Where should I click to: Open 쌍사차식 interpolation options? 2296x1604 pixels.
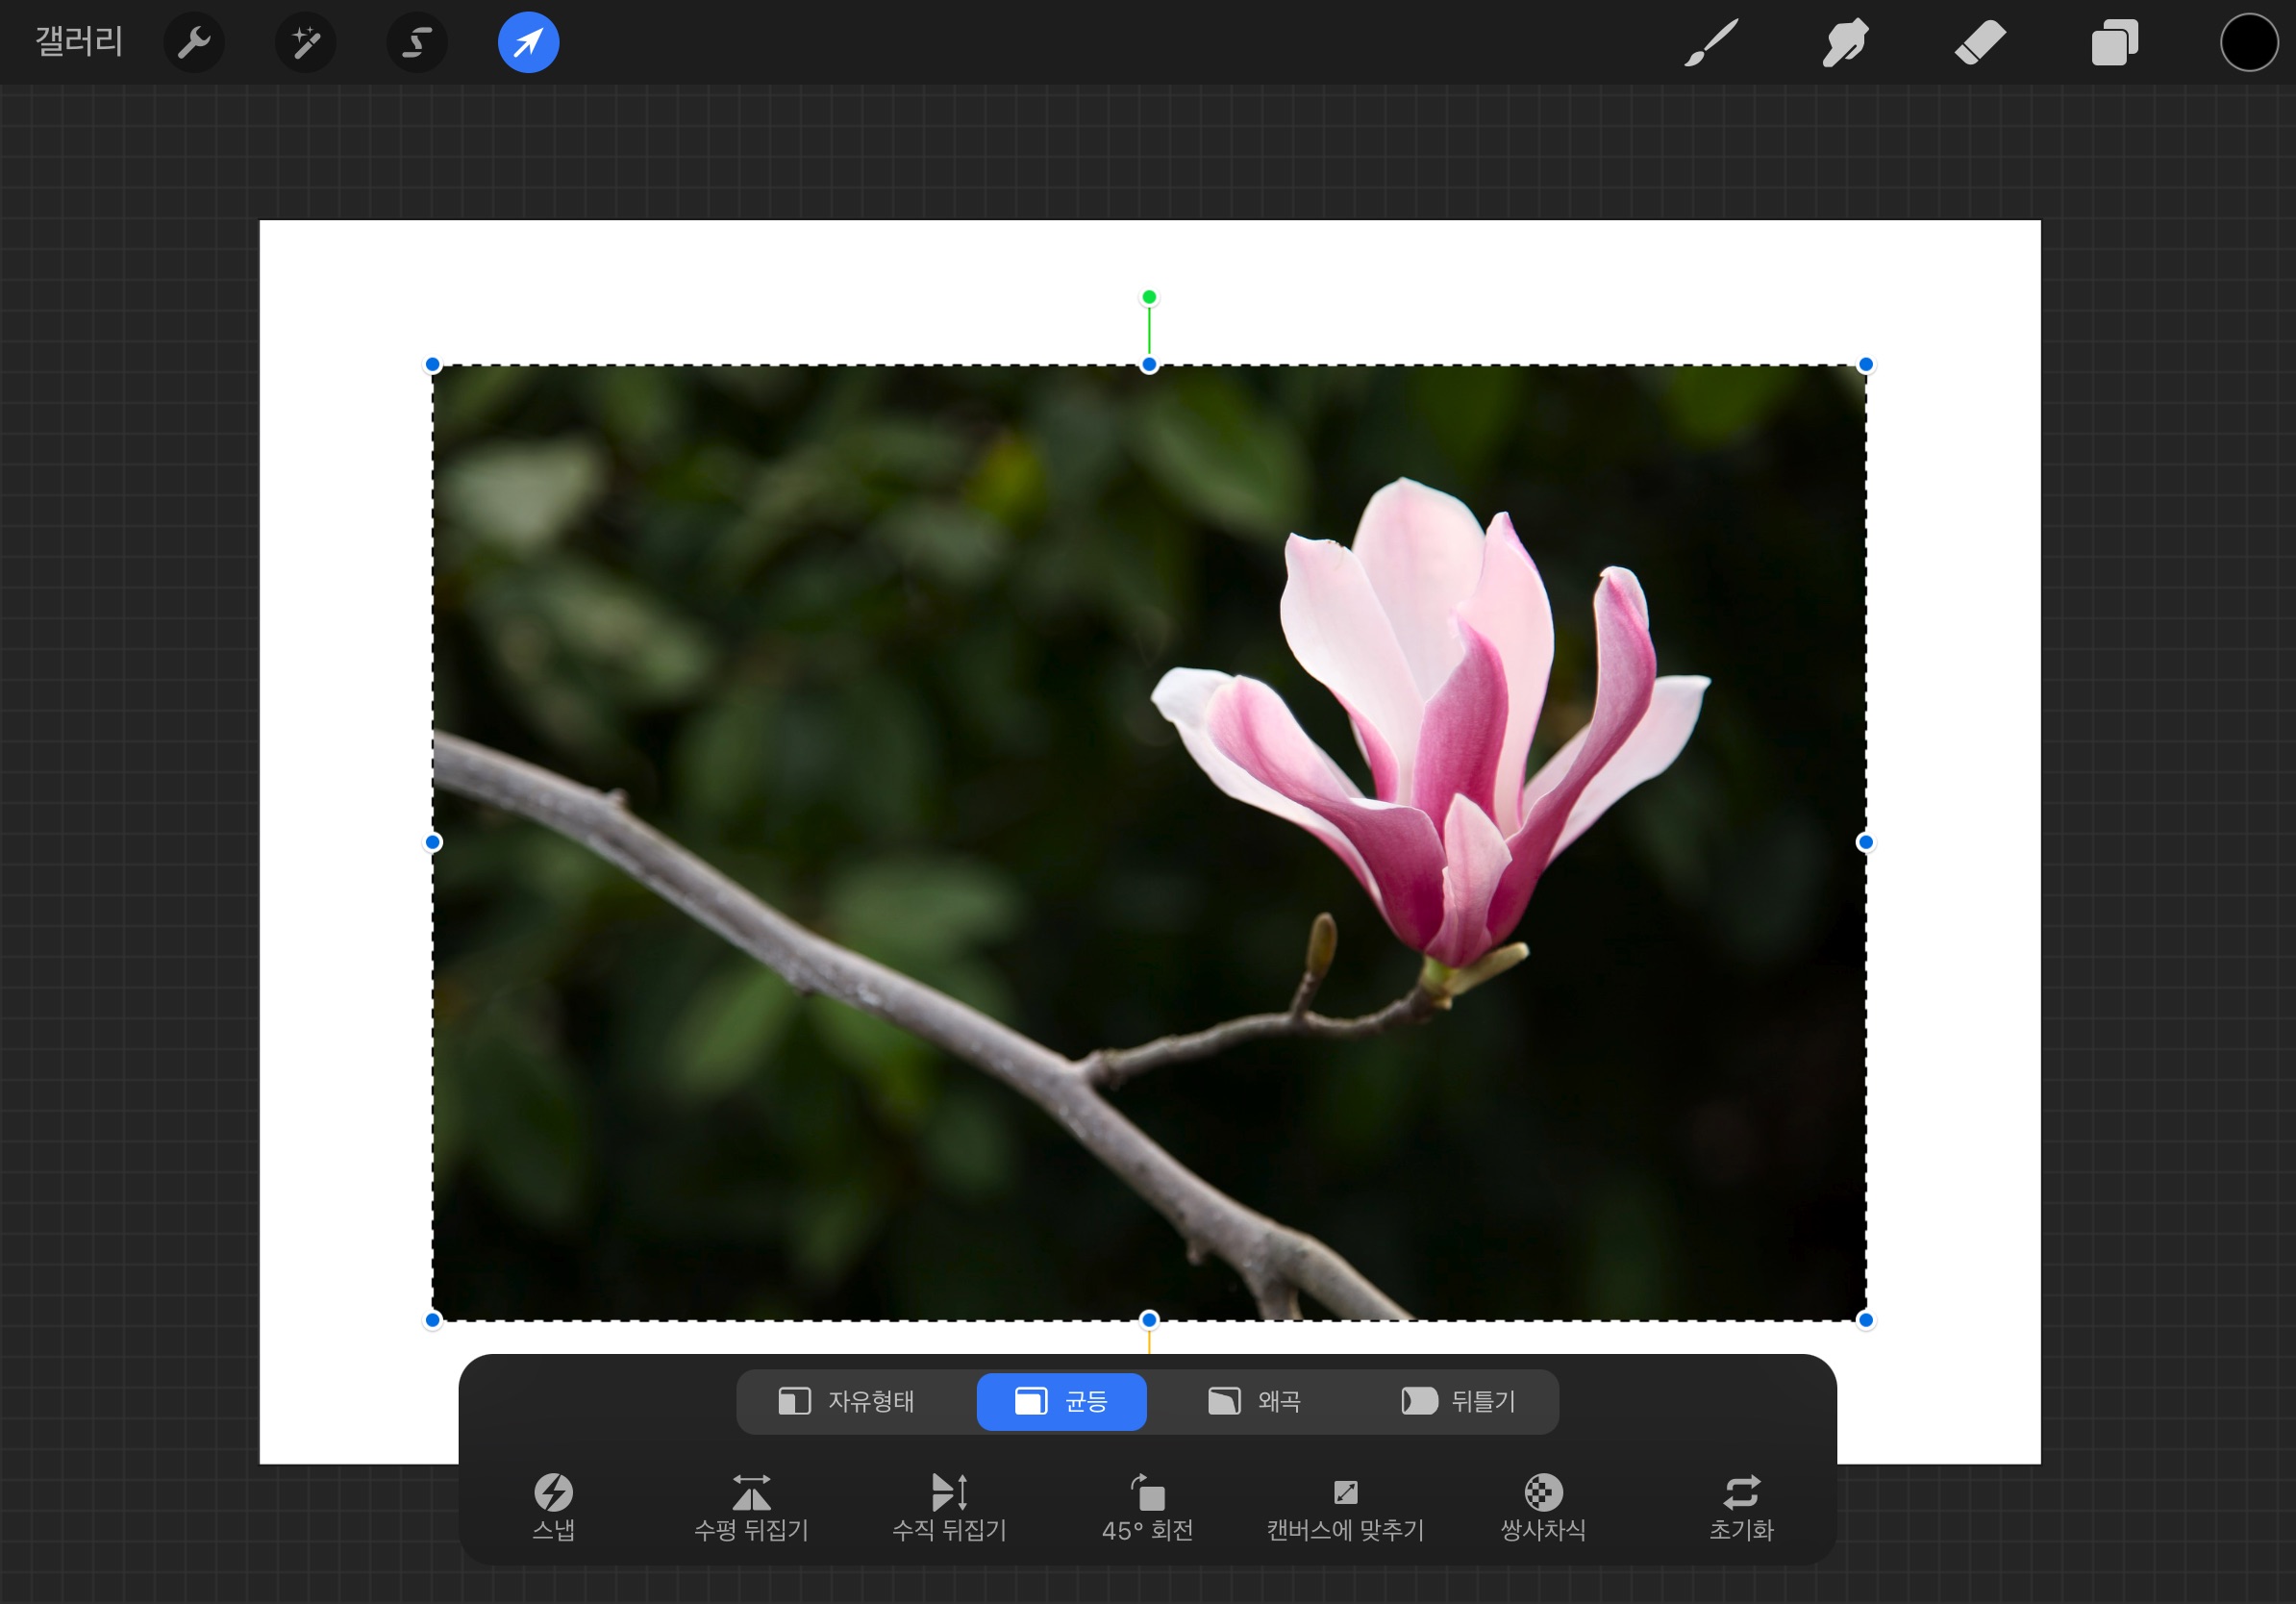[x=1543, y=1507]
